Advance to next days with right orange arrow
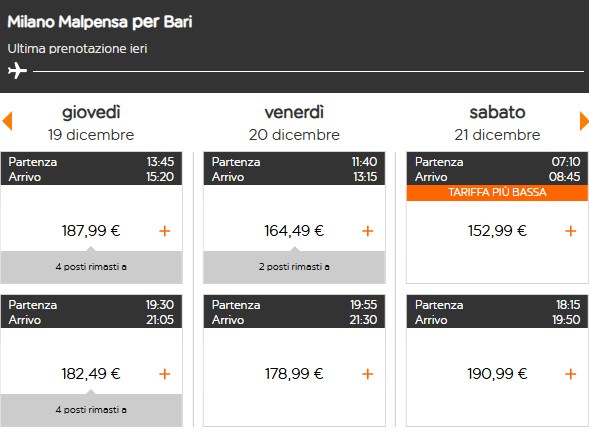The width and height of the screenshot is (589, 443). pos(584,121)
